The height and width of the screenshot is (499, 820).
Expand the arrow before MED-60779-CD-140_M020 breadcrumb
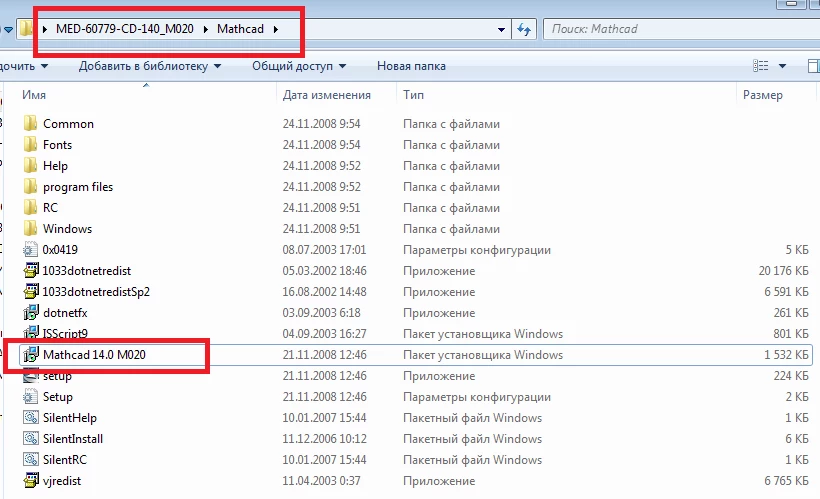click(x=44, y=29)
